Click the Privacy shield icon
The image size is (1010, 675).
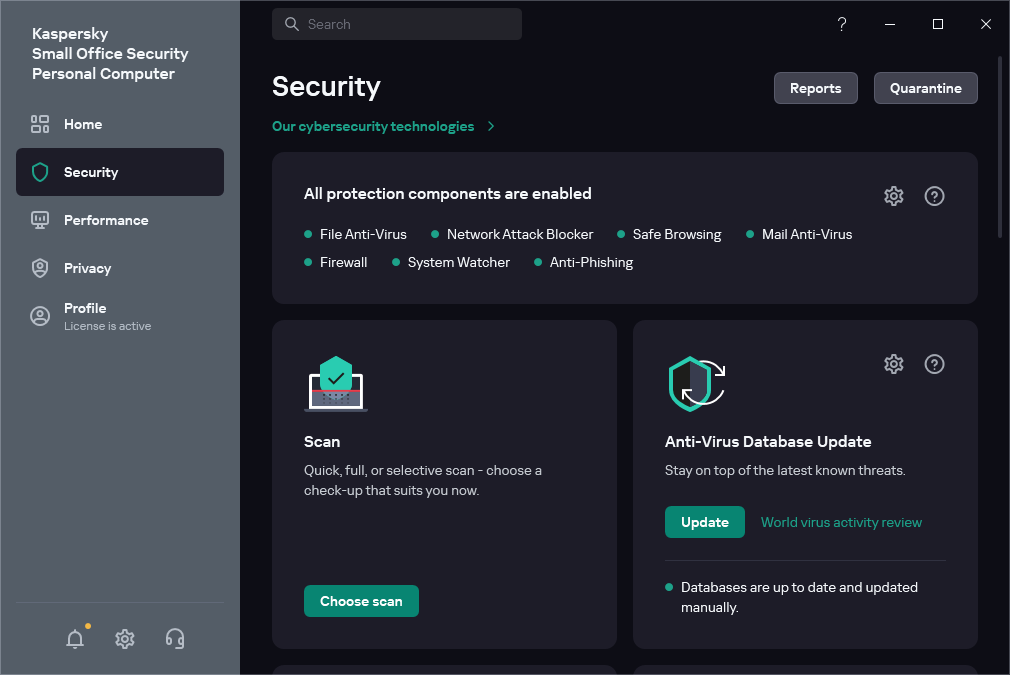tap(40, 268)
